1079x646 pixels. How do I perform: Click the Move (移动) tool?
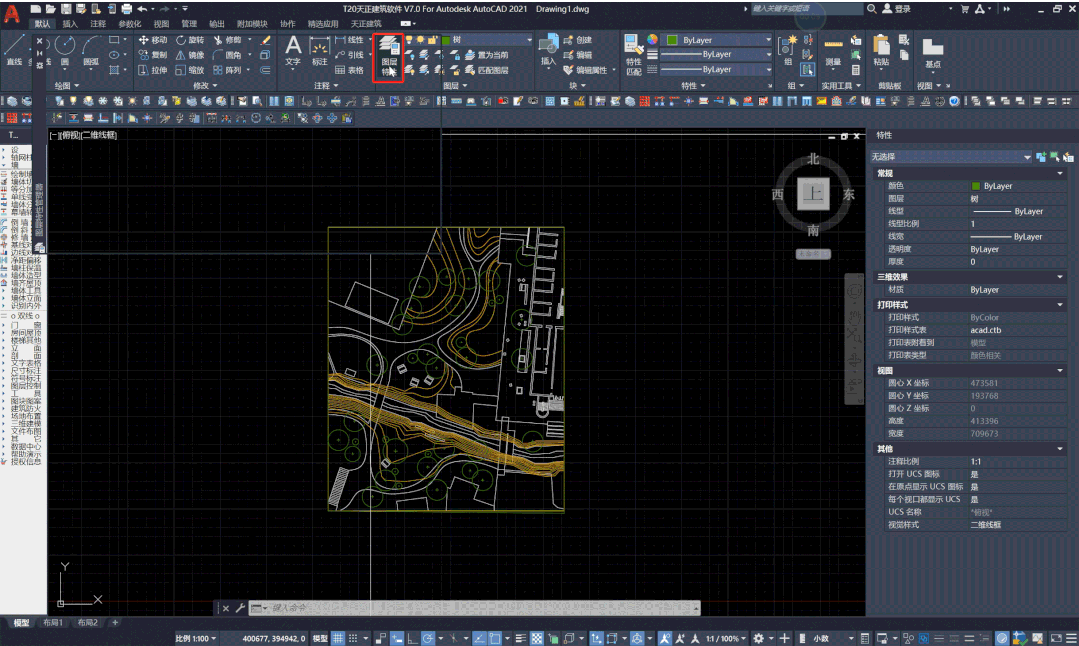[x=153, y=40]
